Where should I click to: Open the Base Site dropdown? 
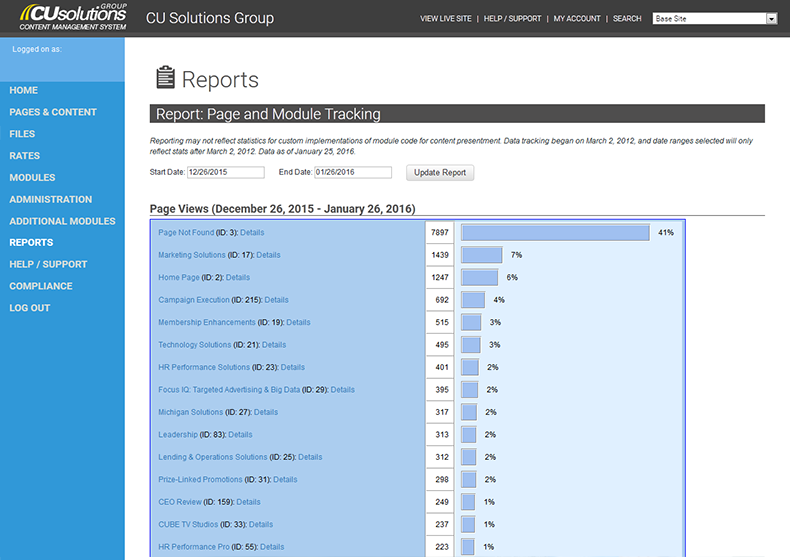click(714, 19)
